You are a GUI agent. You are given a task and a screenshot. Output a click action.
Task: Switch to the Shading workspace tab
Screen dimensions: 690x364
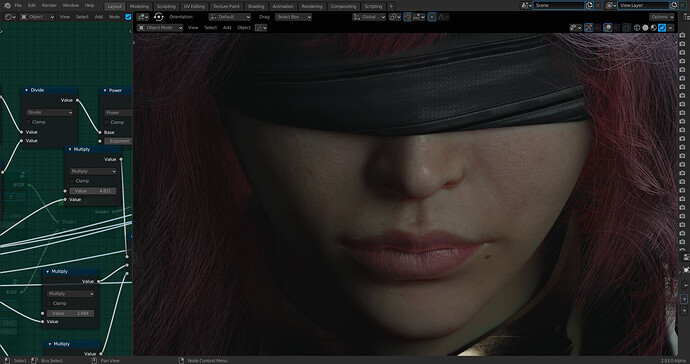pos(256,6)
